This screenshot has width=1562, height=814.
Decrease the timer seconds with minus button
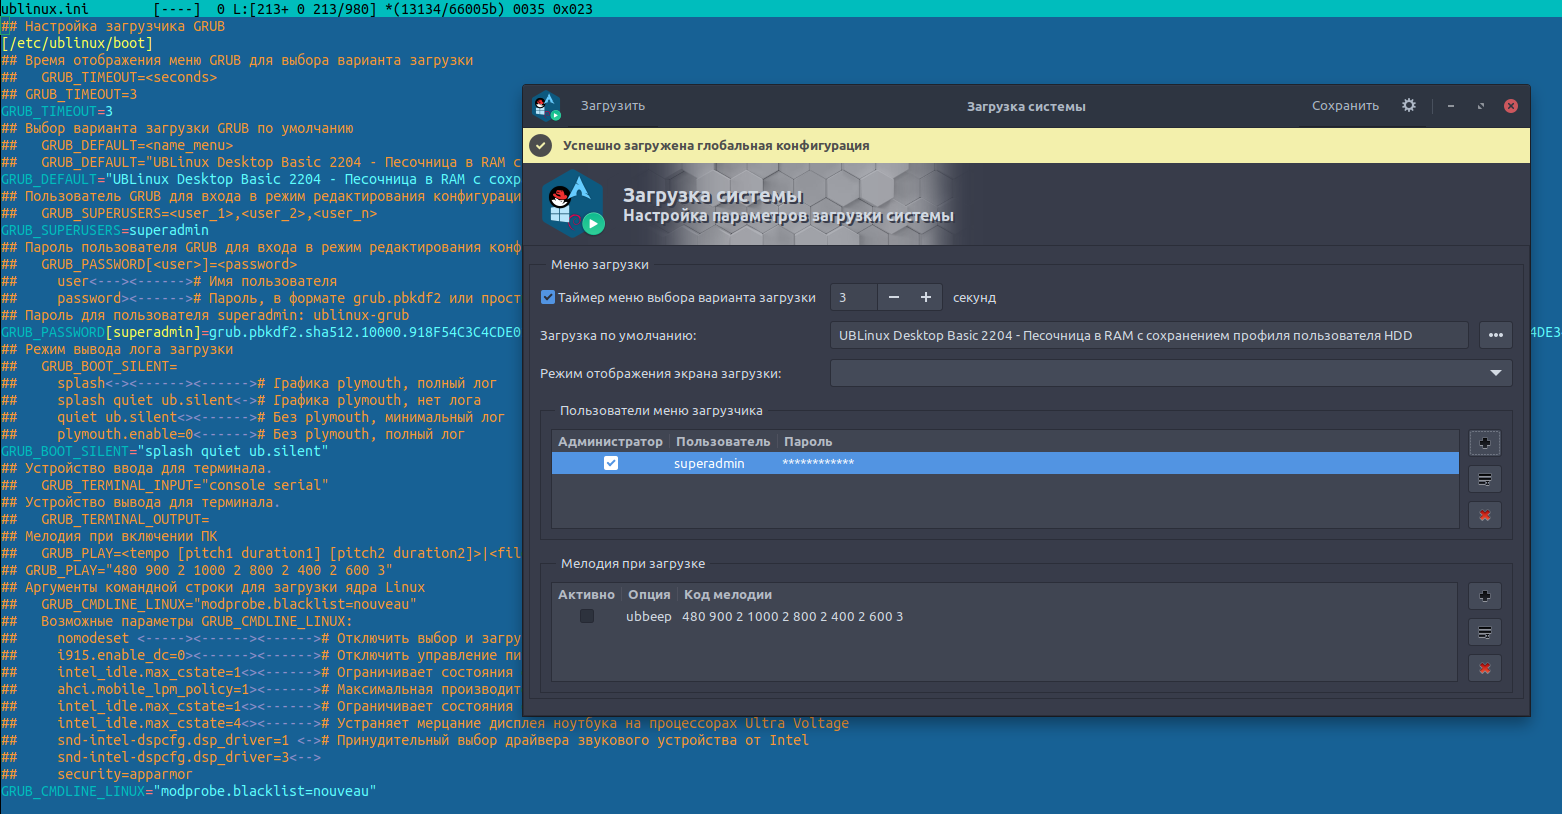(x=894, y=297)
